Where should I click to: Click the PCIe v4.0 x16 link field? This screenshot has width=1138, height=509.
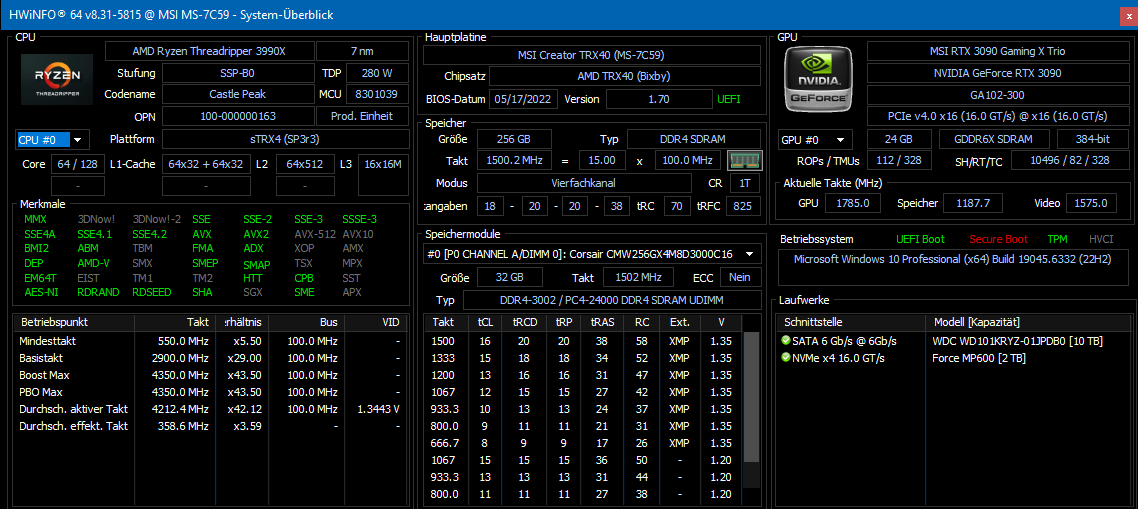[998, 116]
